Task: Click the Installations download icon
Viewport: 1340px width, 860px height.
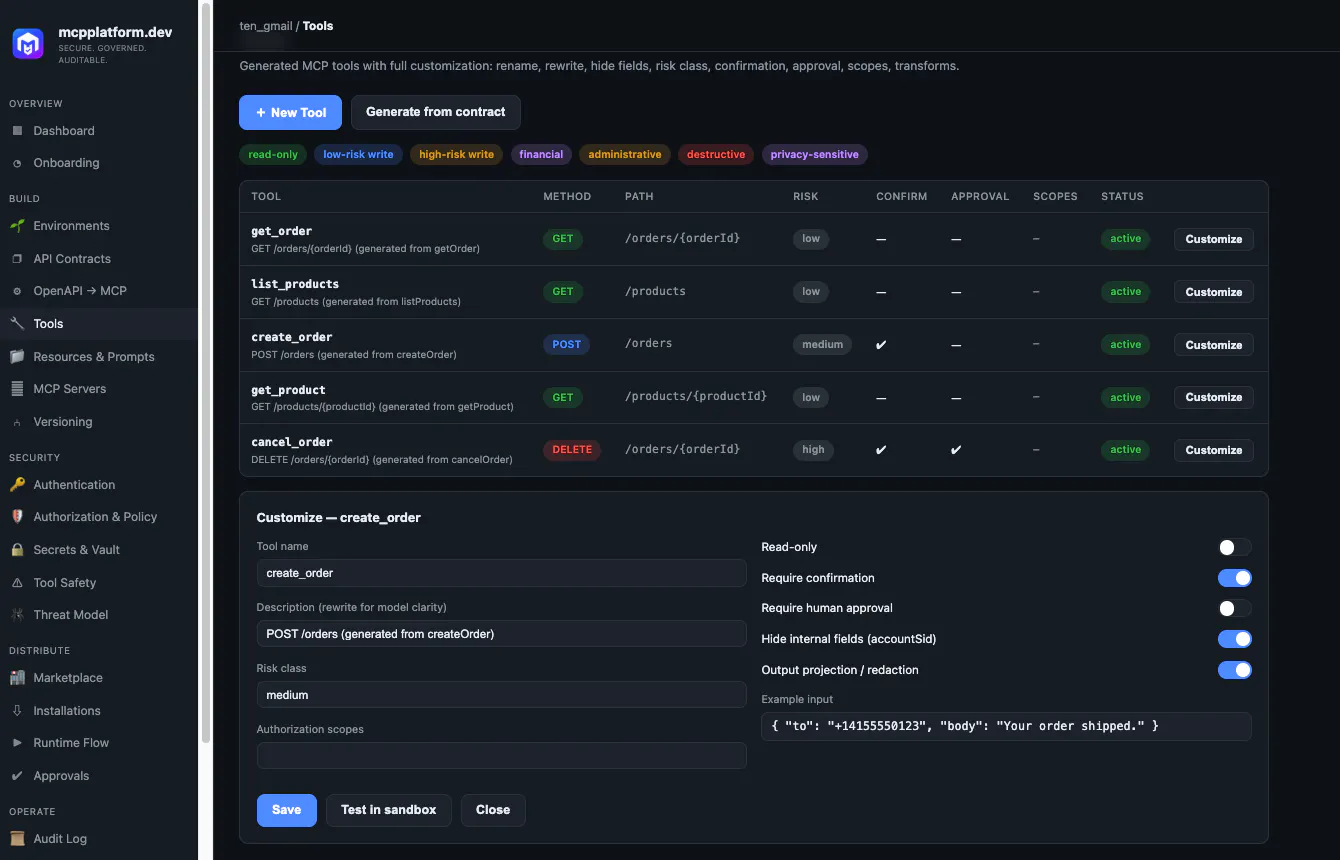Action: click(17, 711)
